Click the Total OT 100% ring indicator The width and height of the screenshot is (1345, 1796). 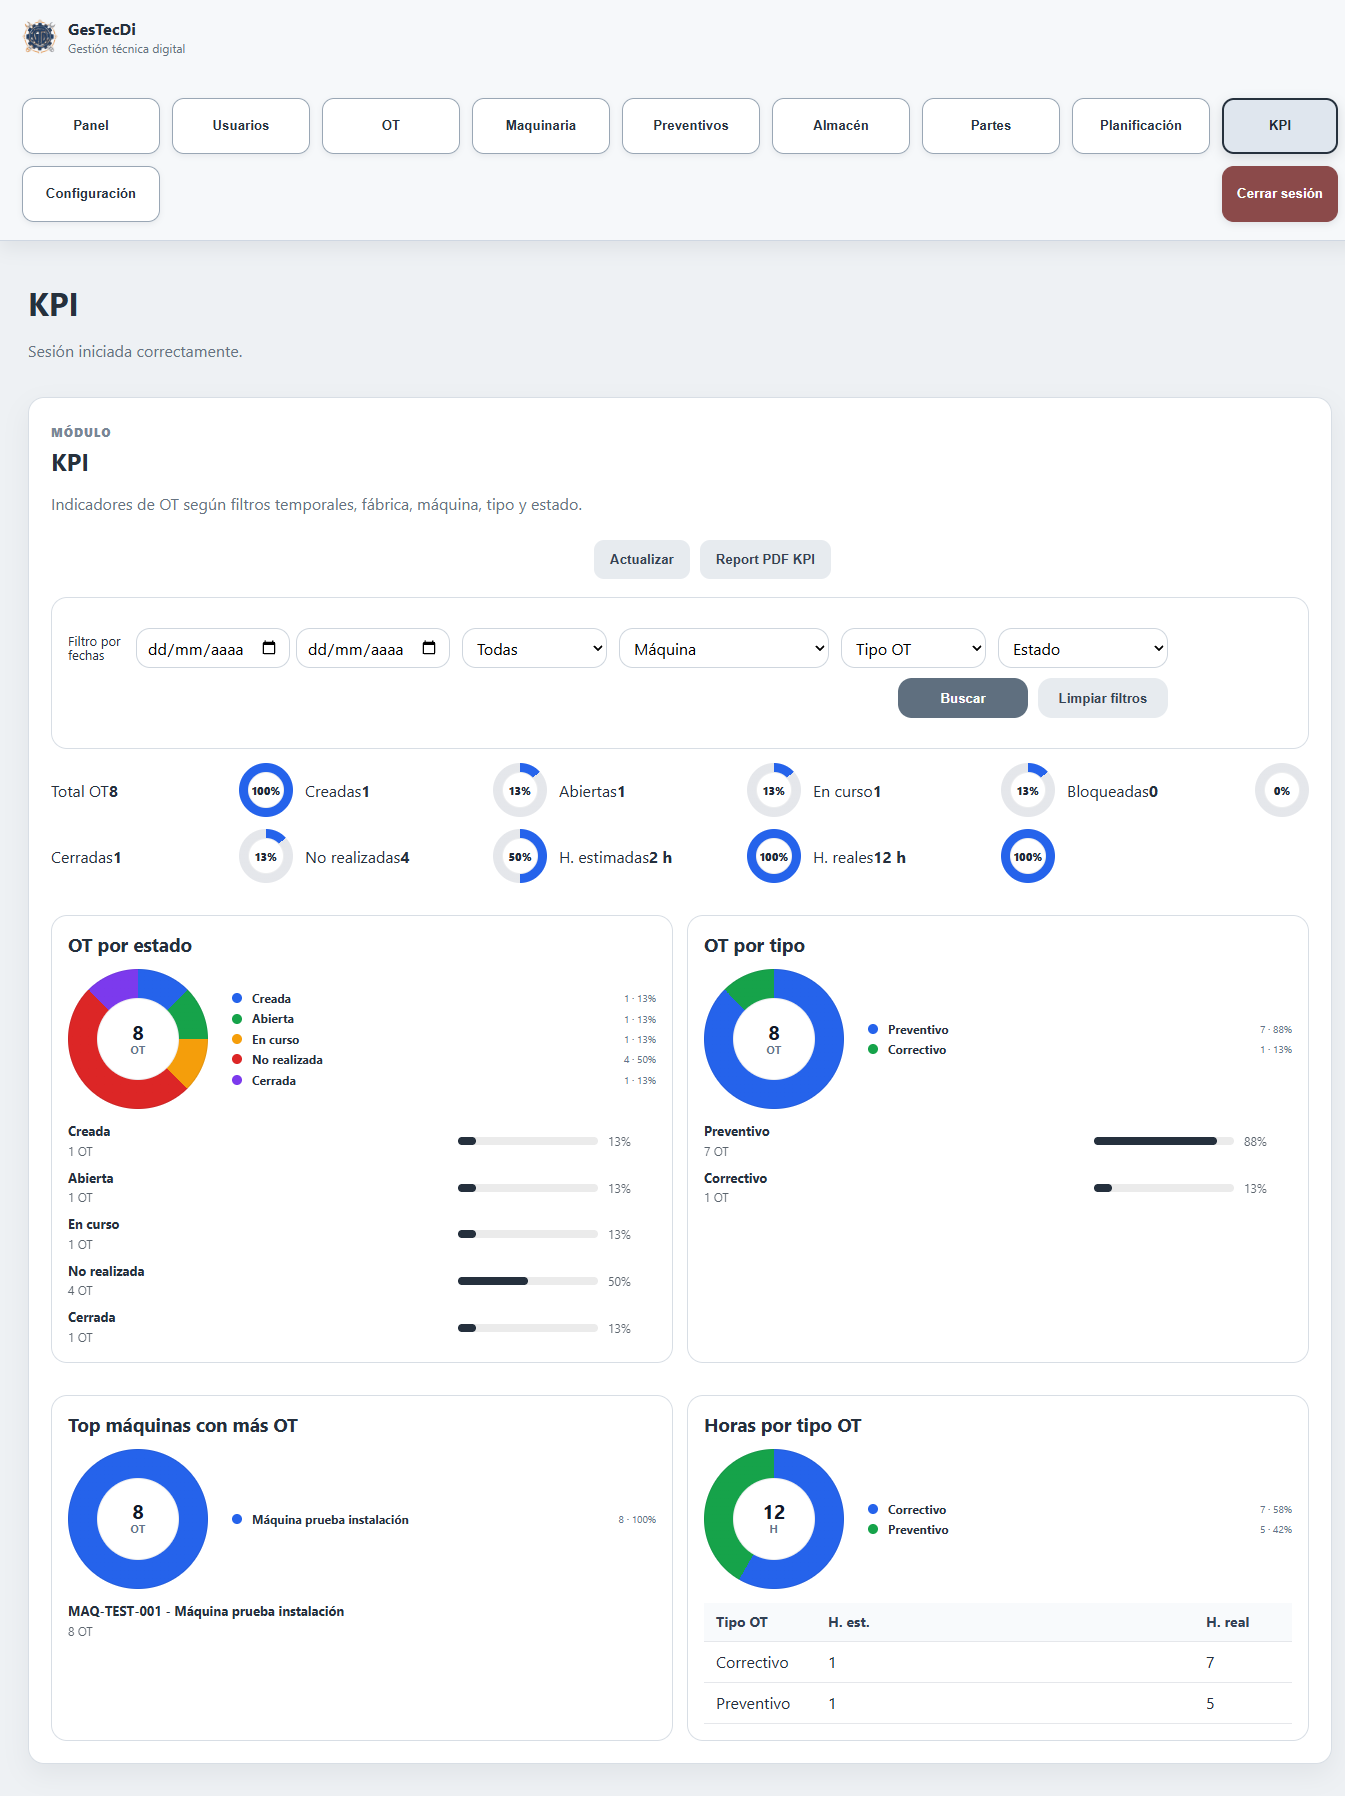(x=266, y=790)
